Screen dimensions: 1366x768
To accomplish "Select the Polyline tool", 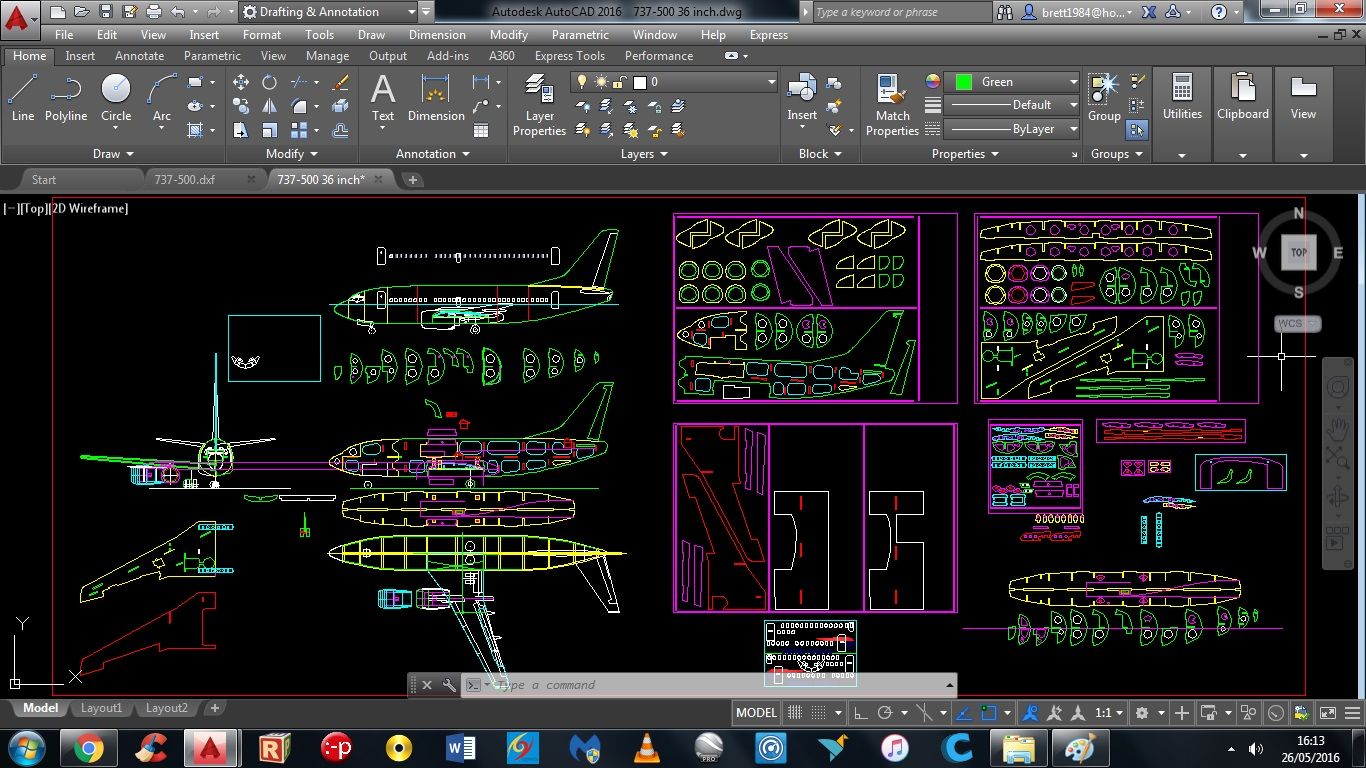I will pyautogui.click(x=66, y=97).
